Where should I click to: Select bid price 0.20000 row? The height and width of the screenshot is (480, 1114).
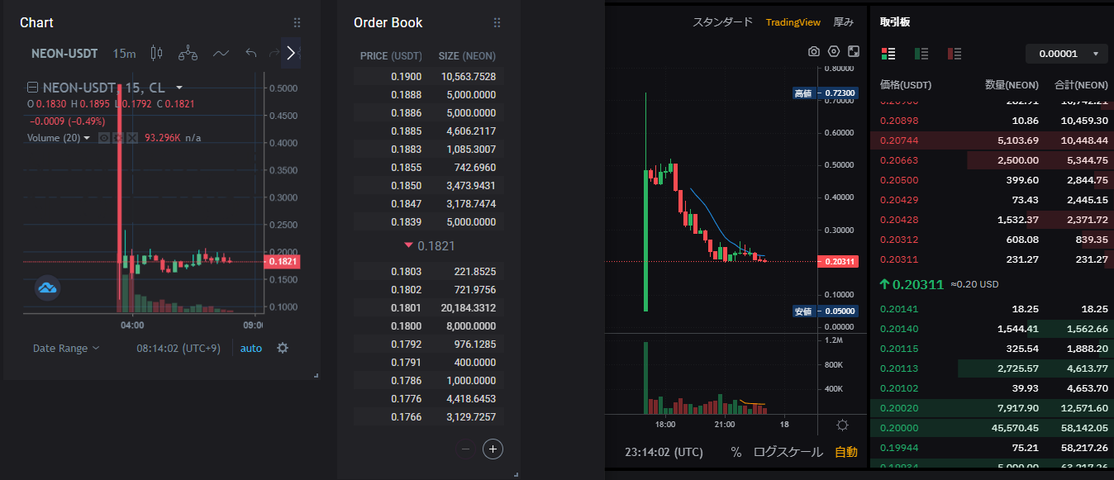coord(992,428)
